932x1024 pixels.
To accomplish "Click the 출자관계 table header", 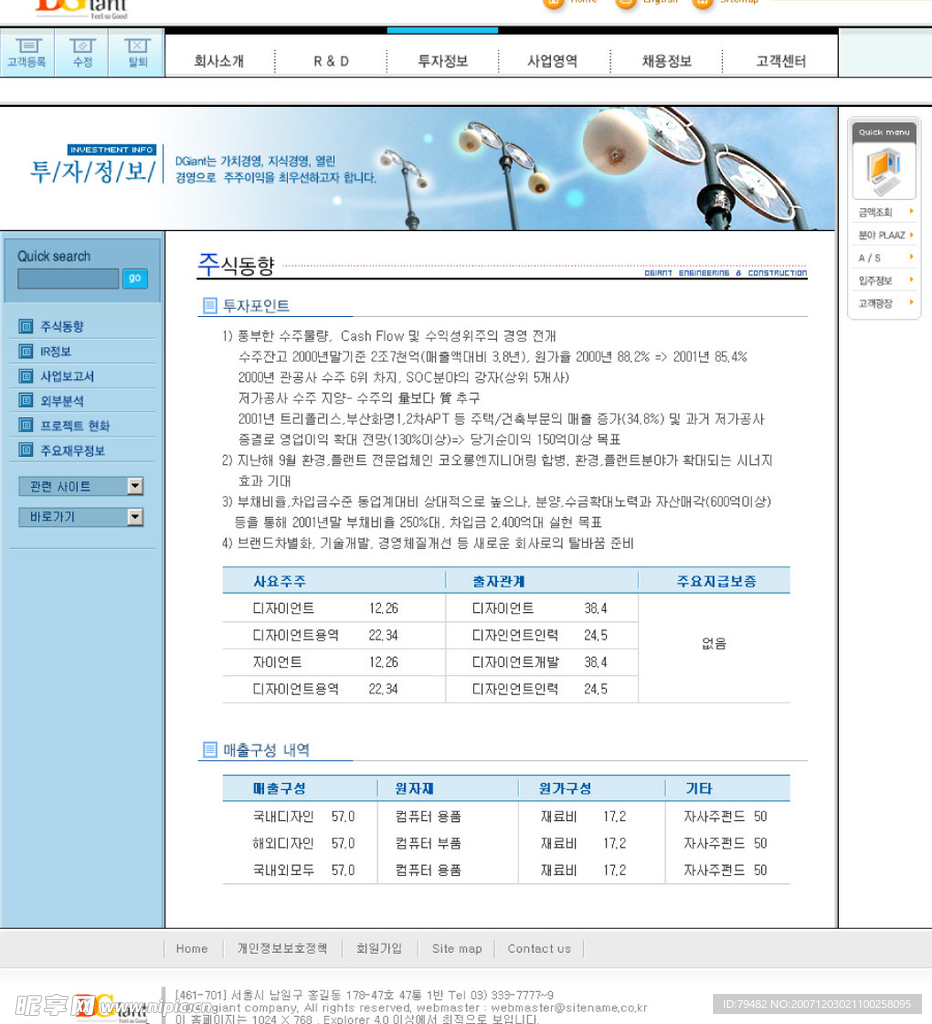I will point(498,581).
